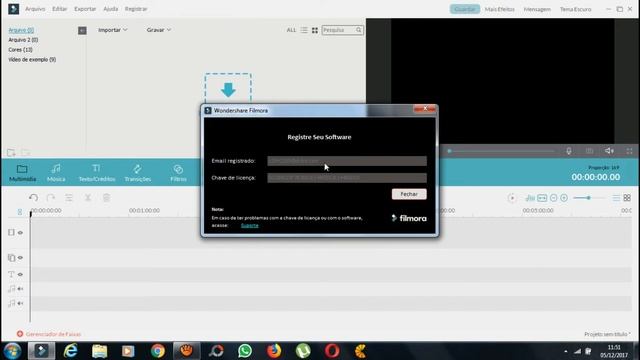Viewport: 640px width, 360px height.
Task: Click the ALL media filter
Action: (291, 30)
